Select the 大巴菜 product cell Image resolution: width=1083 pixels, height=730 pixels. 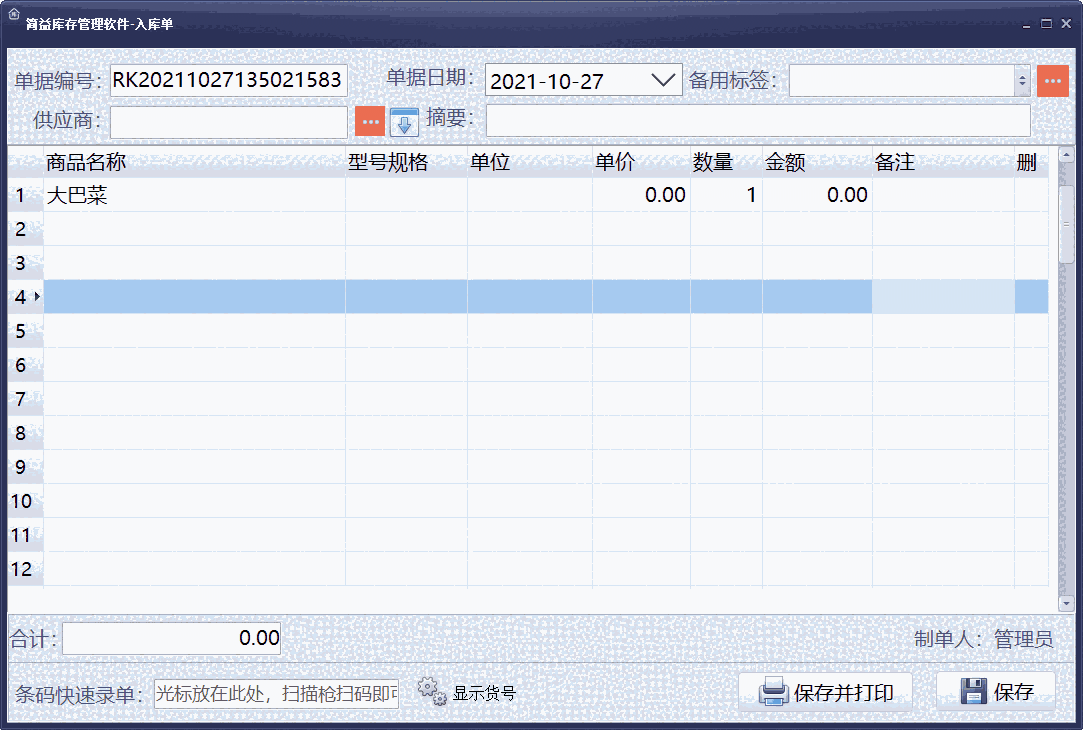[194, 195]
